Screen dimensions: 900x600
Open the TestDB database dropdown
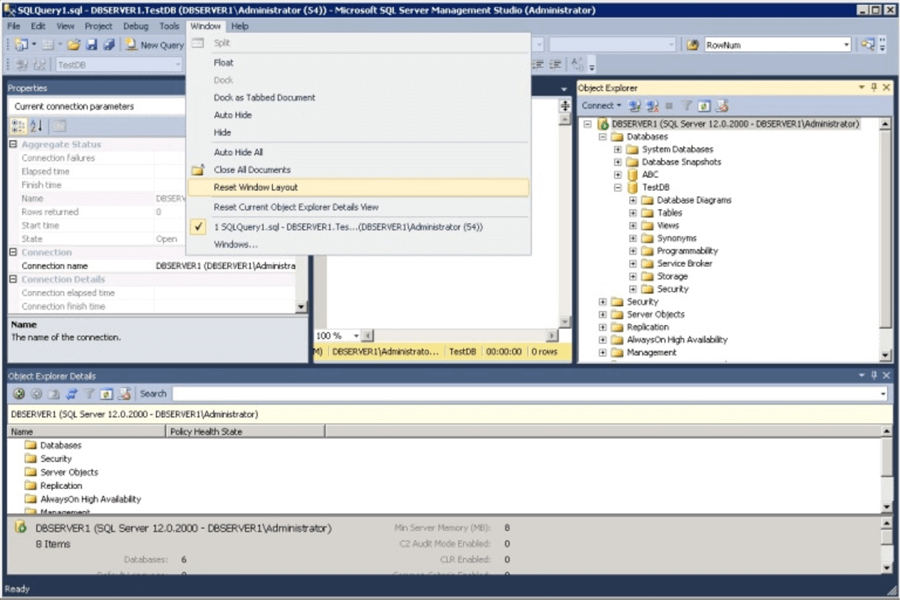point(177,65)
